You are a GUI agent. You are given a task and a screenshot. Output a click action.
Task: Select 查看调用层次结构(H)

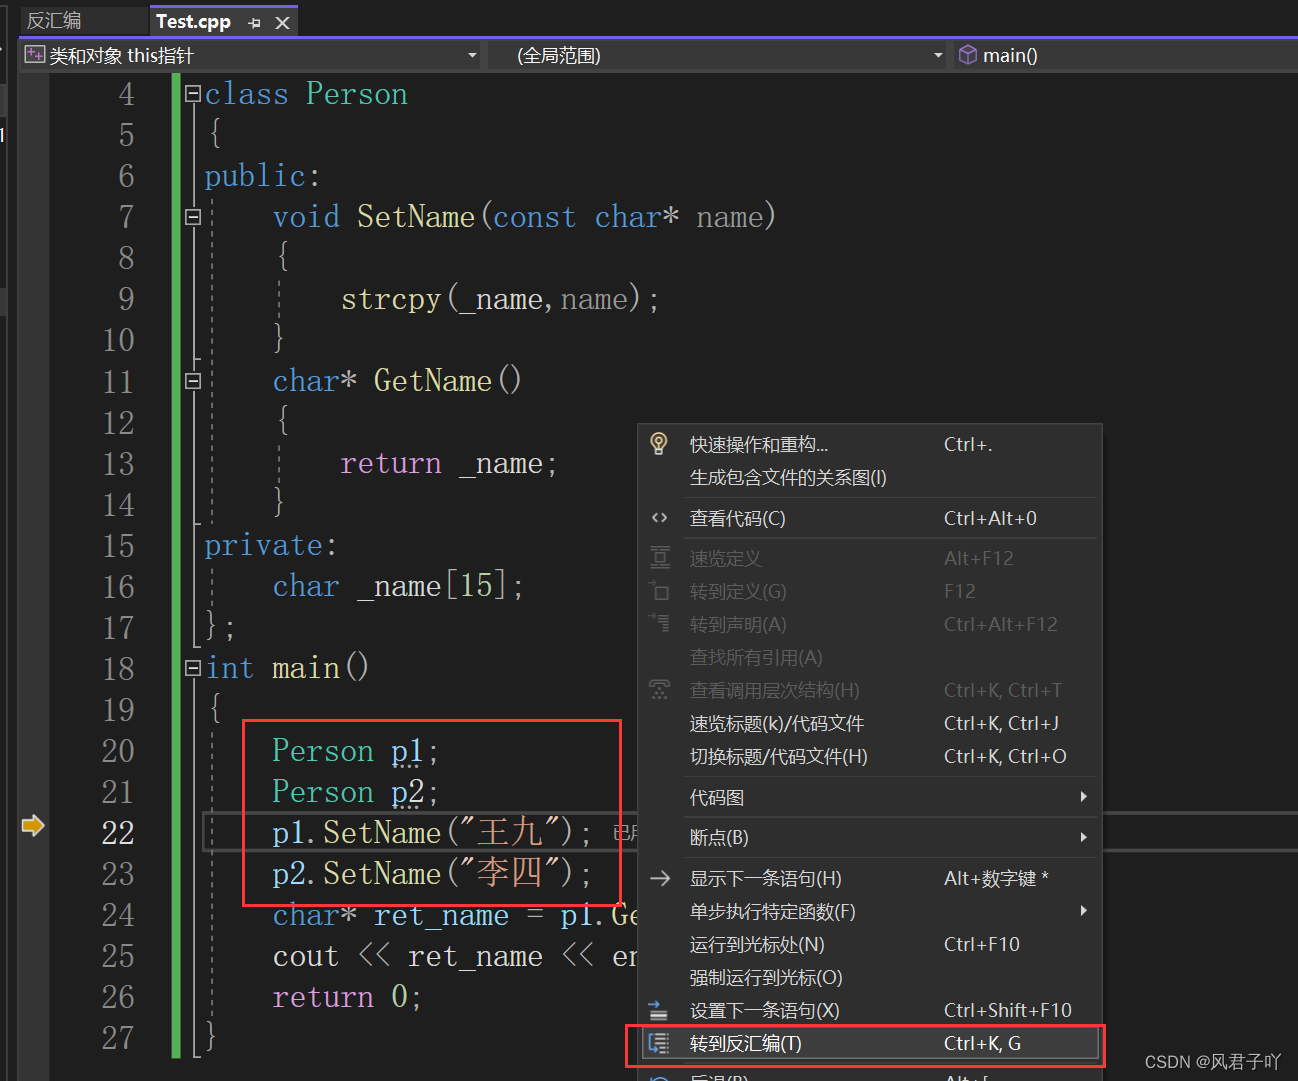pyautogui.click(x=870, y=690)
